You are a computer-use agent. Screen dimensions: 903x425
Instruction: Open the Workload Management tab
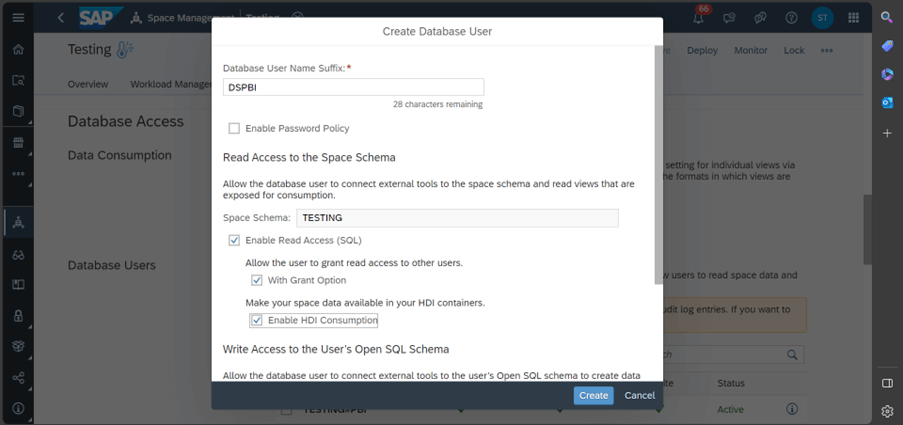(171, 84)
